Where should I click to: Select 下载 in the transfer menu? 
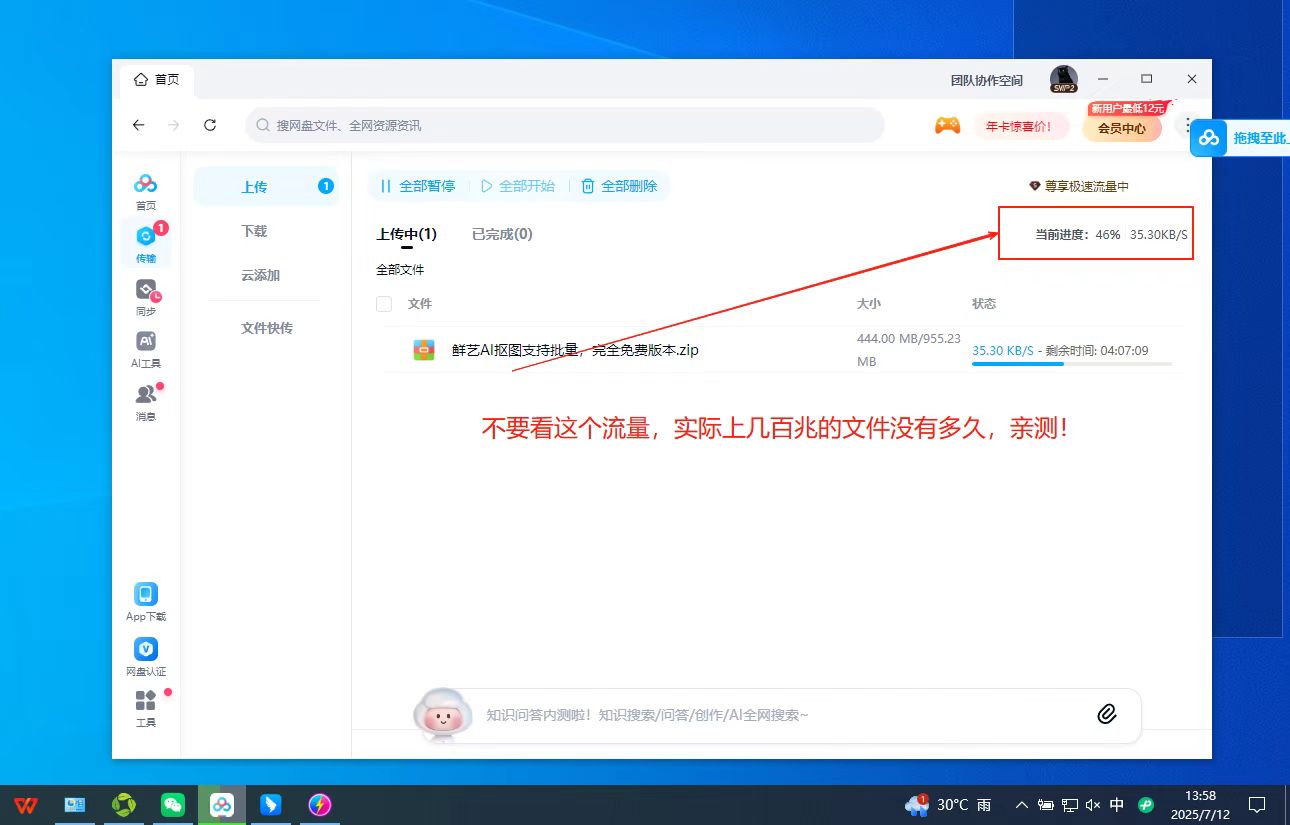pyautogui.click(x=253, y=231)
